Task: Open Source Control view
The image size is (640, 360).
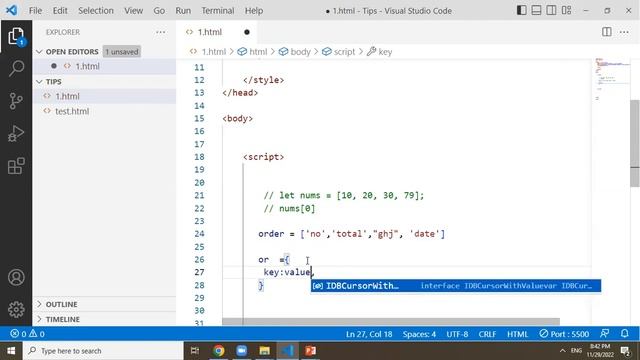Action: 16,101
